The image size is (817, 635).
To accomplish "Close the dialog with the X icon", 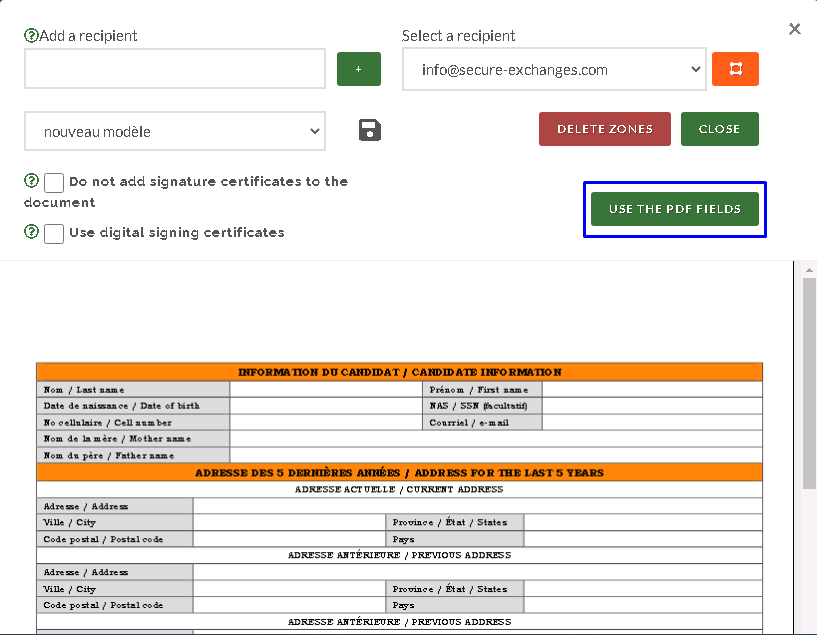I will coord(795,29).
